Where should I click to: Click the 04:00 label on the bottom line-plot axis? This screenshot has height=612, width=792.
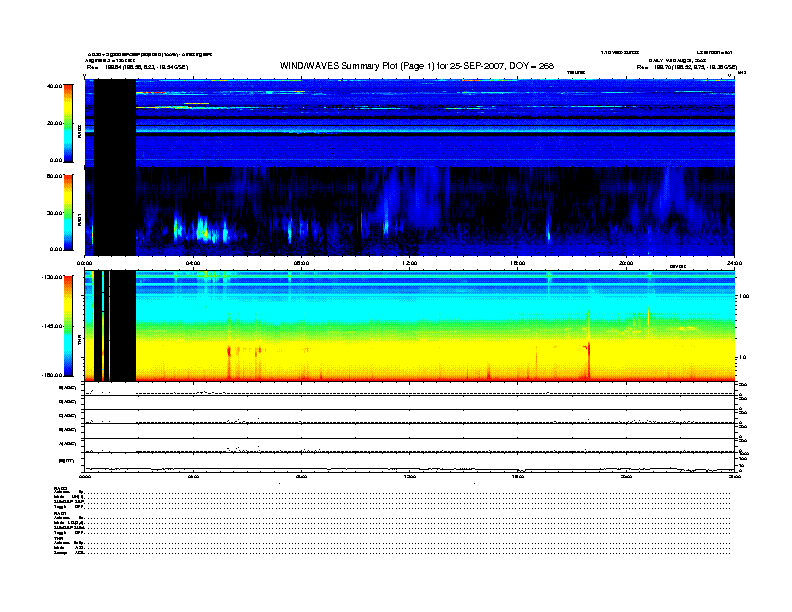tap(193, 476)
